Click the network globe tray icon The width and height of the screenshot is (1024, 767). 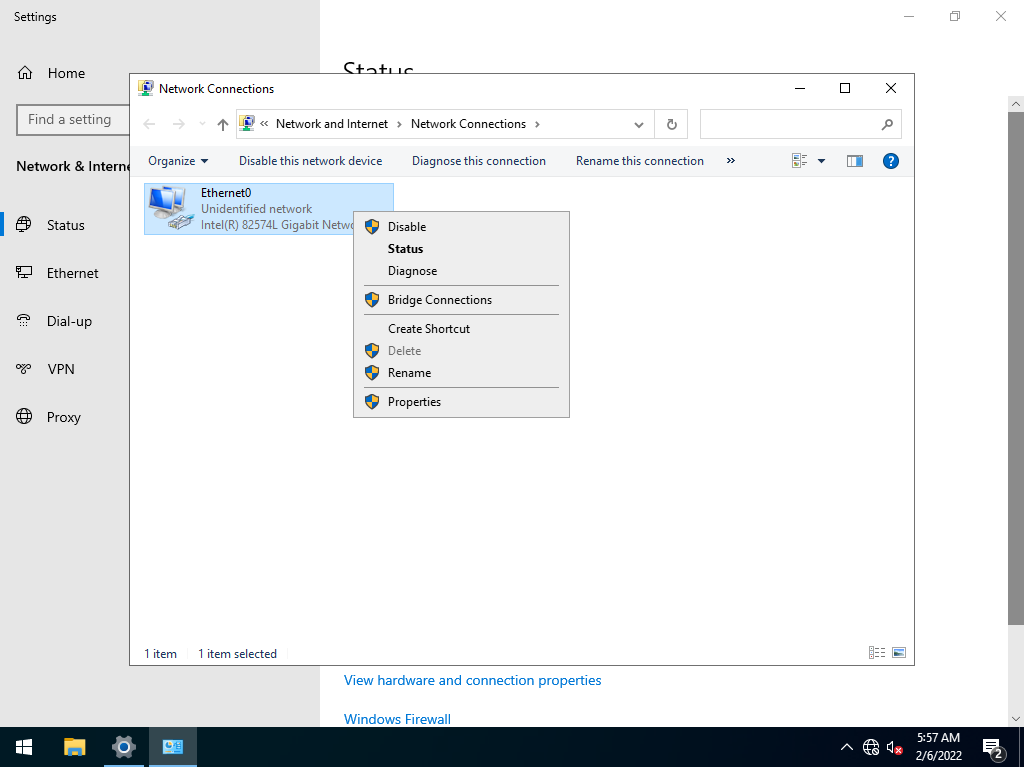pos(871,747)
